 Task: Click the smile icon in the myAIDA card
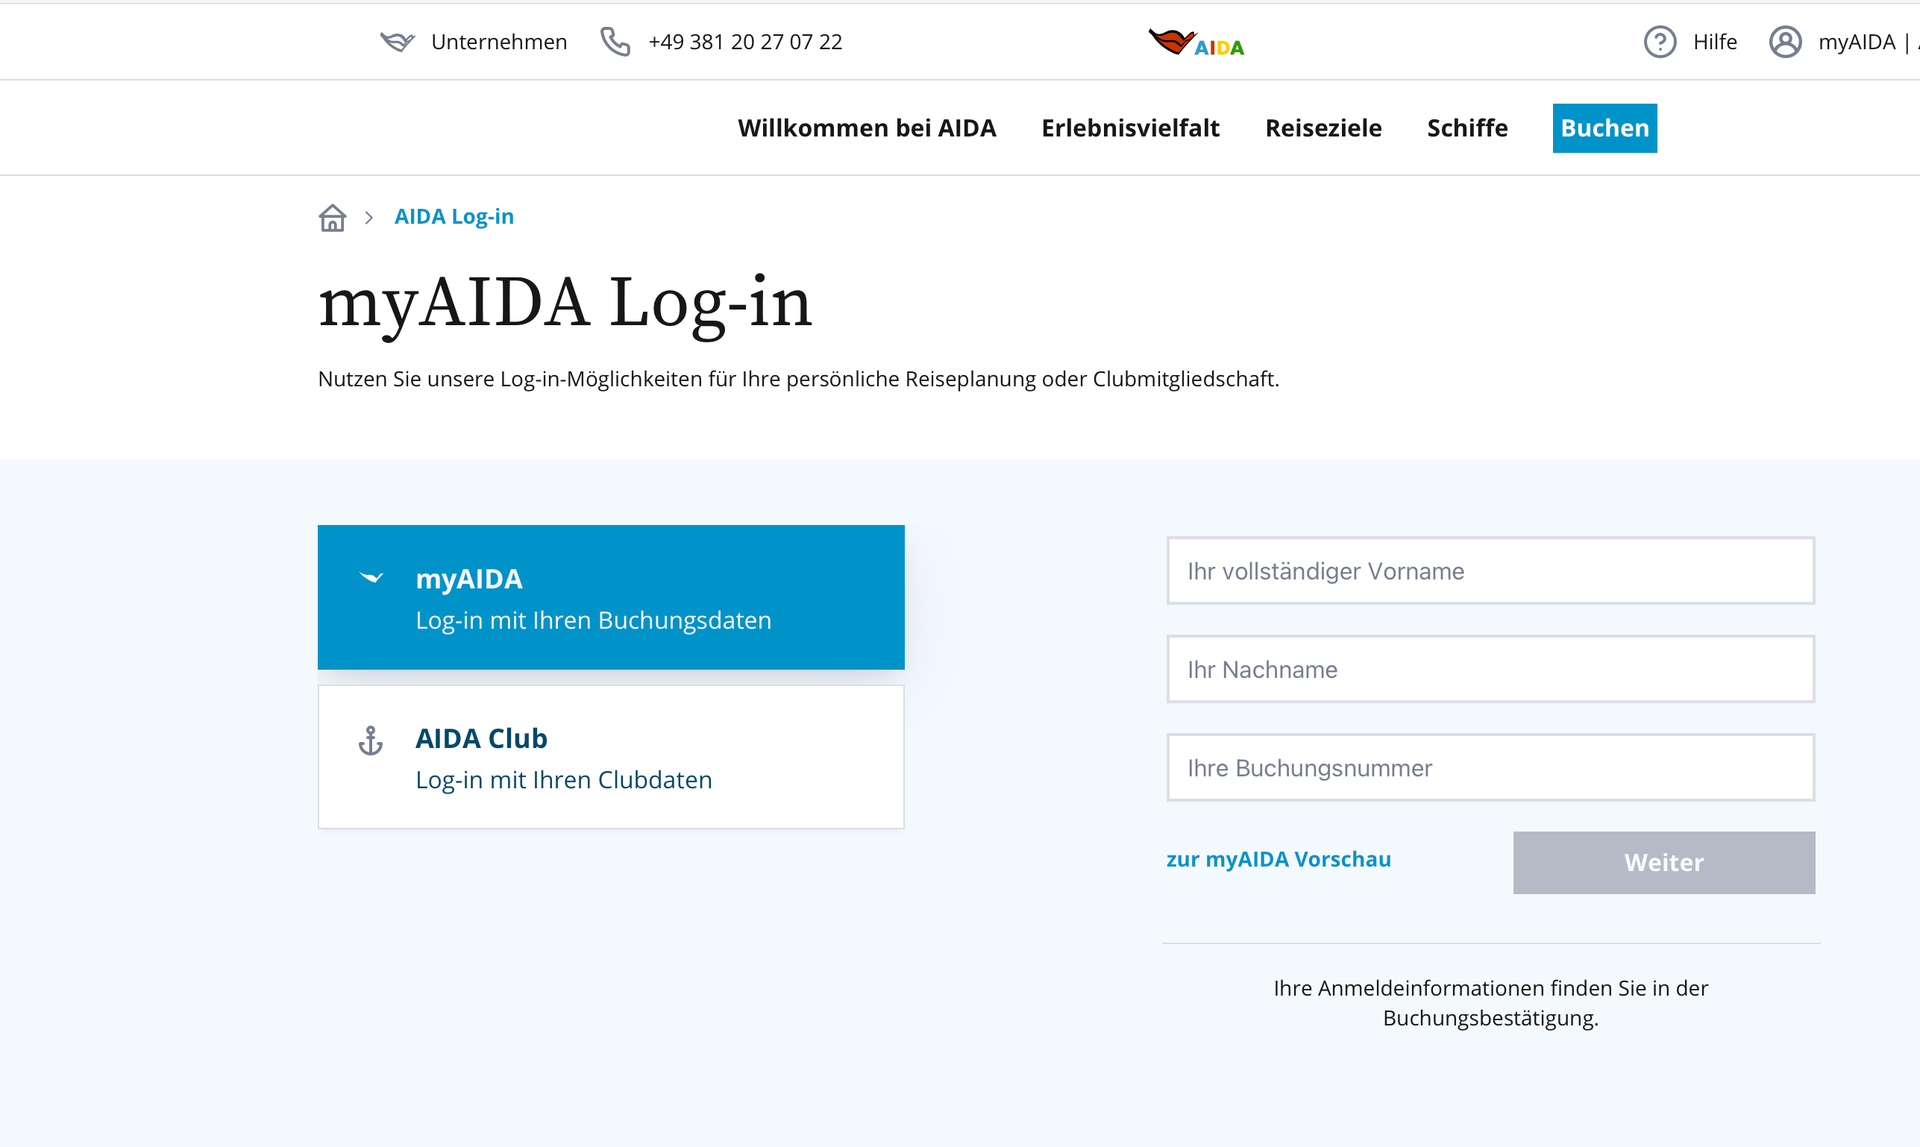click(x=372, y=578)
